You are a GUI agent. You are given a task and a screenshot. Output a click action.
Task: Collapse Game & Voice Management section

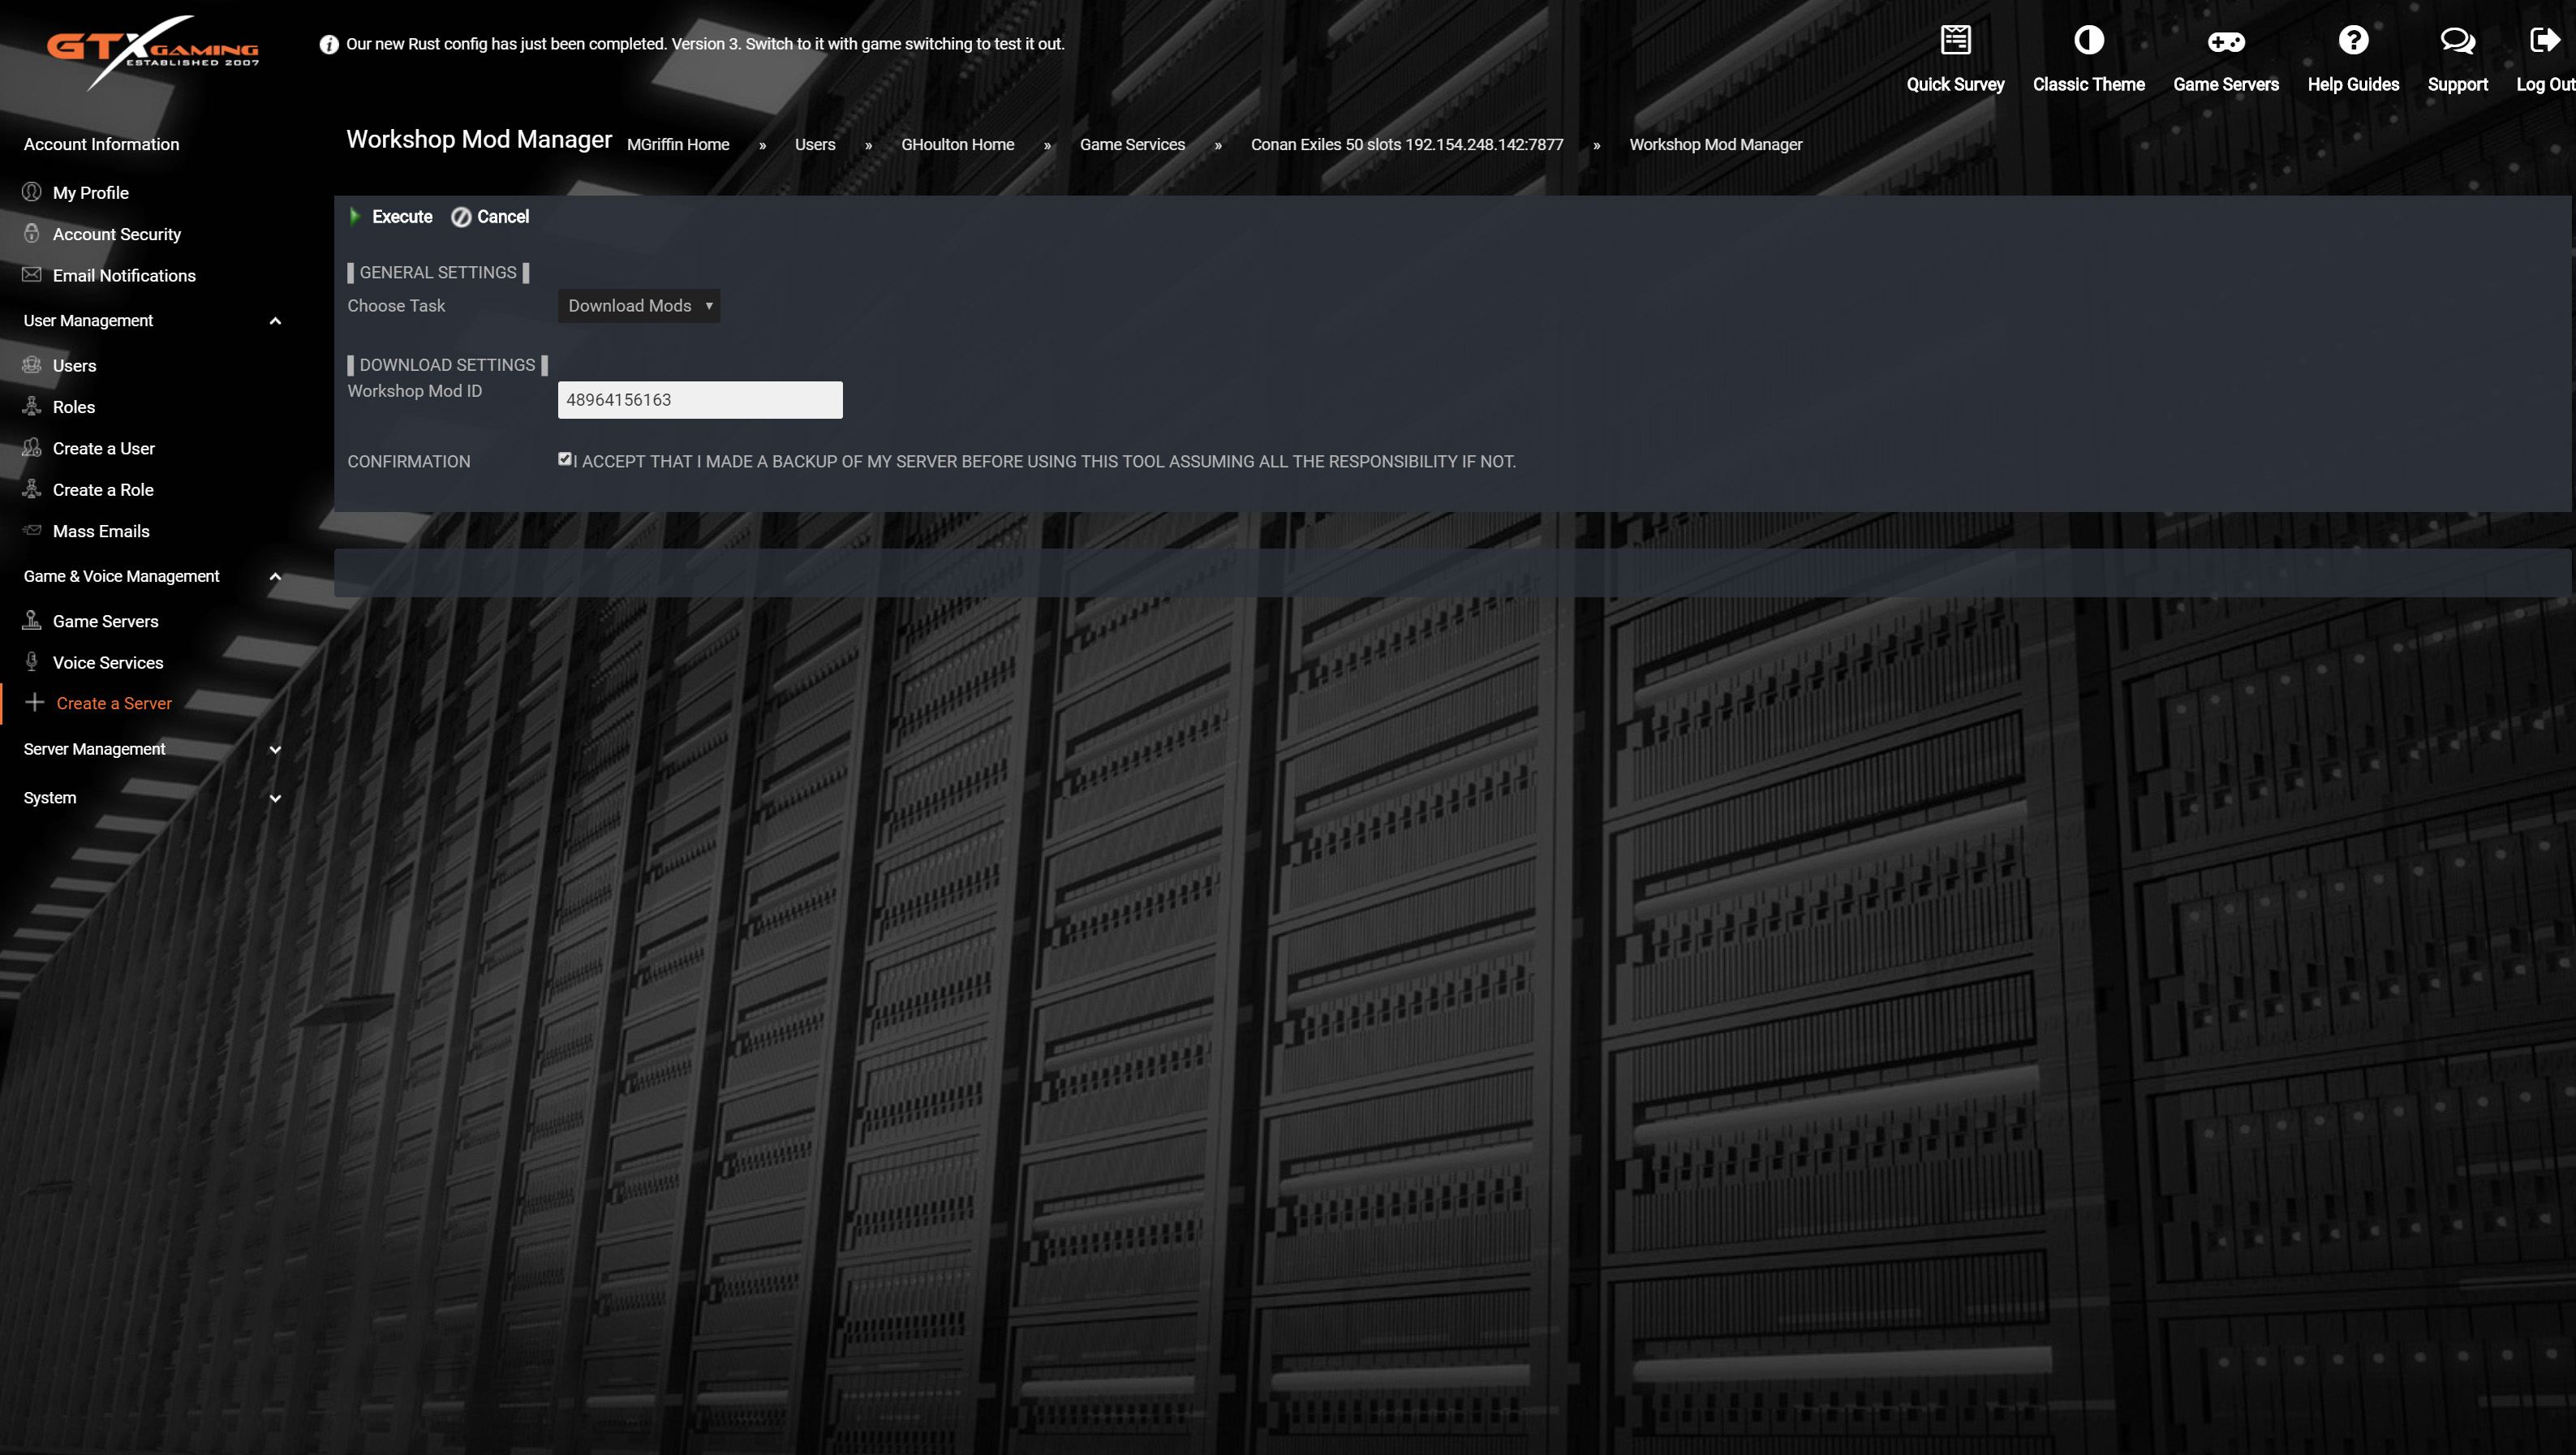(275, 577)
